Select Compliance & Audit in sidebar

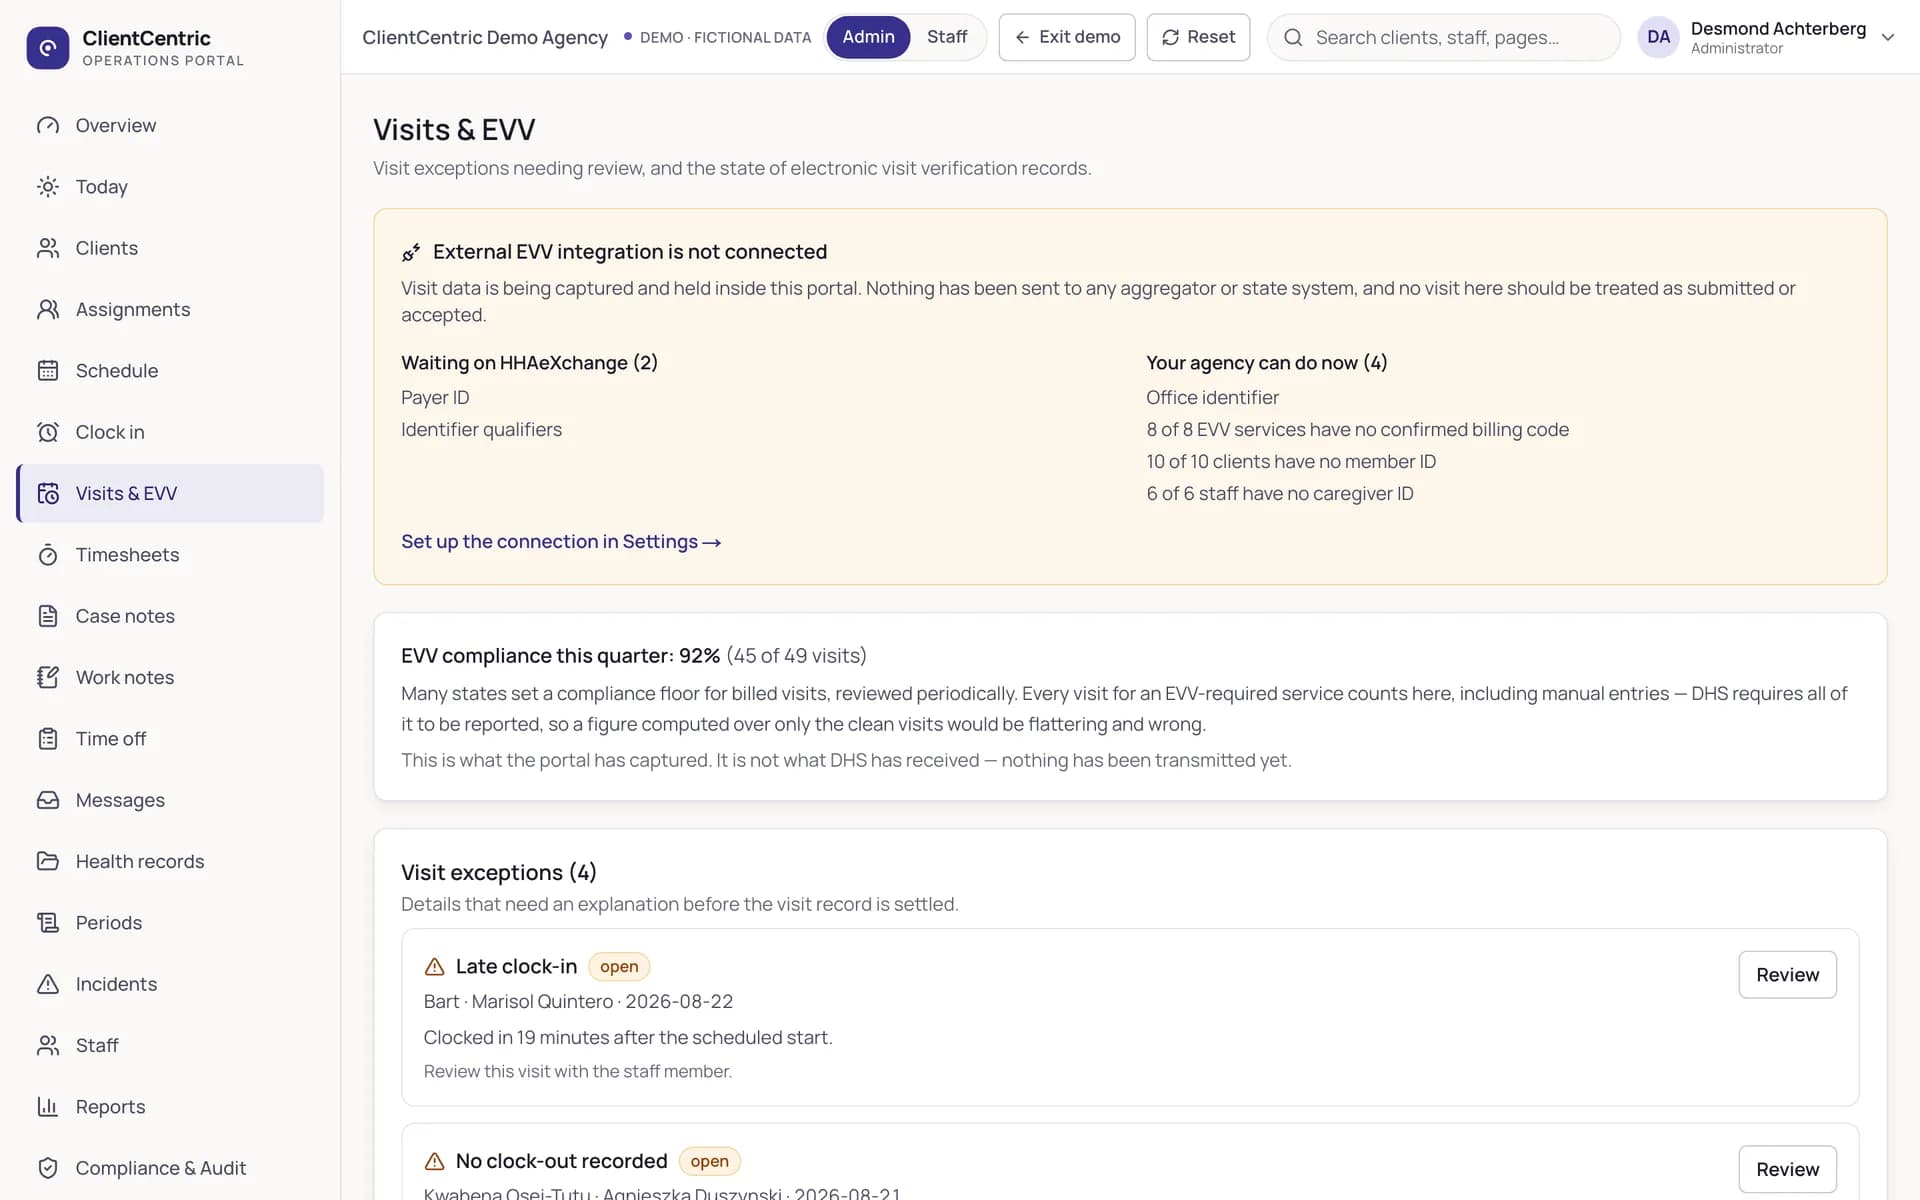[x=170, y=1168]
